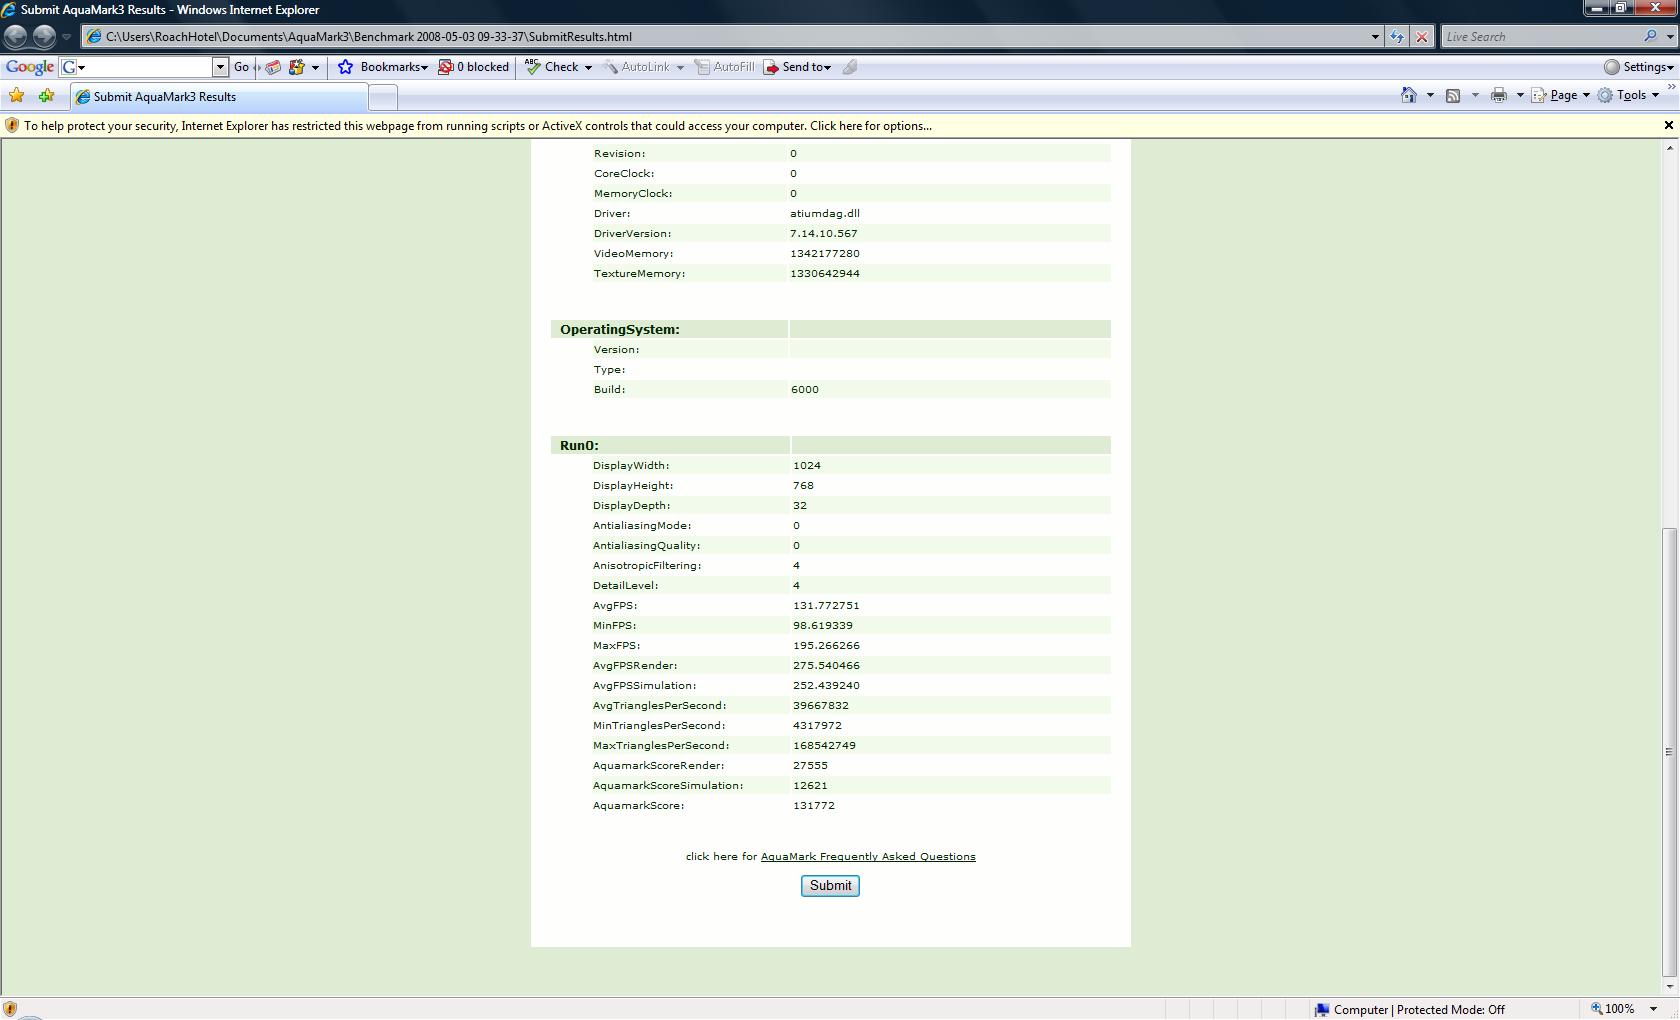Expand the Google search box dropdown arrow
Viewport: 1680px width, 1020px height.
[220, 67]
